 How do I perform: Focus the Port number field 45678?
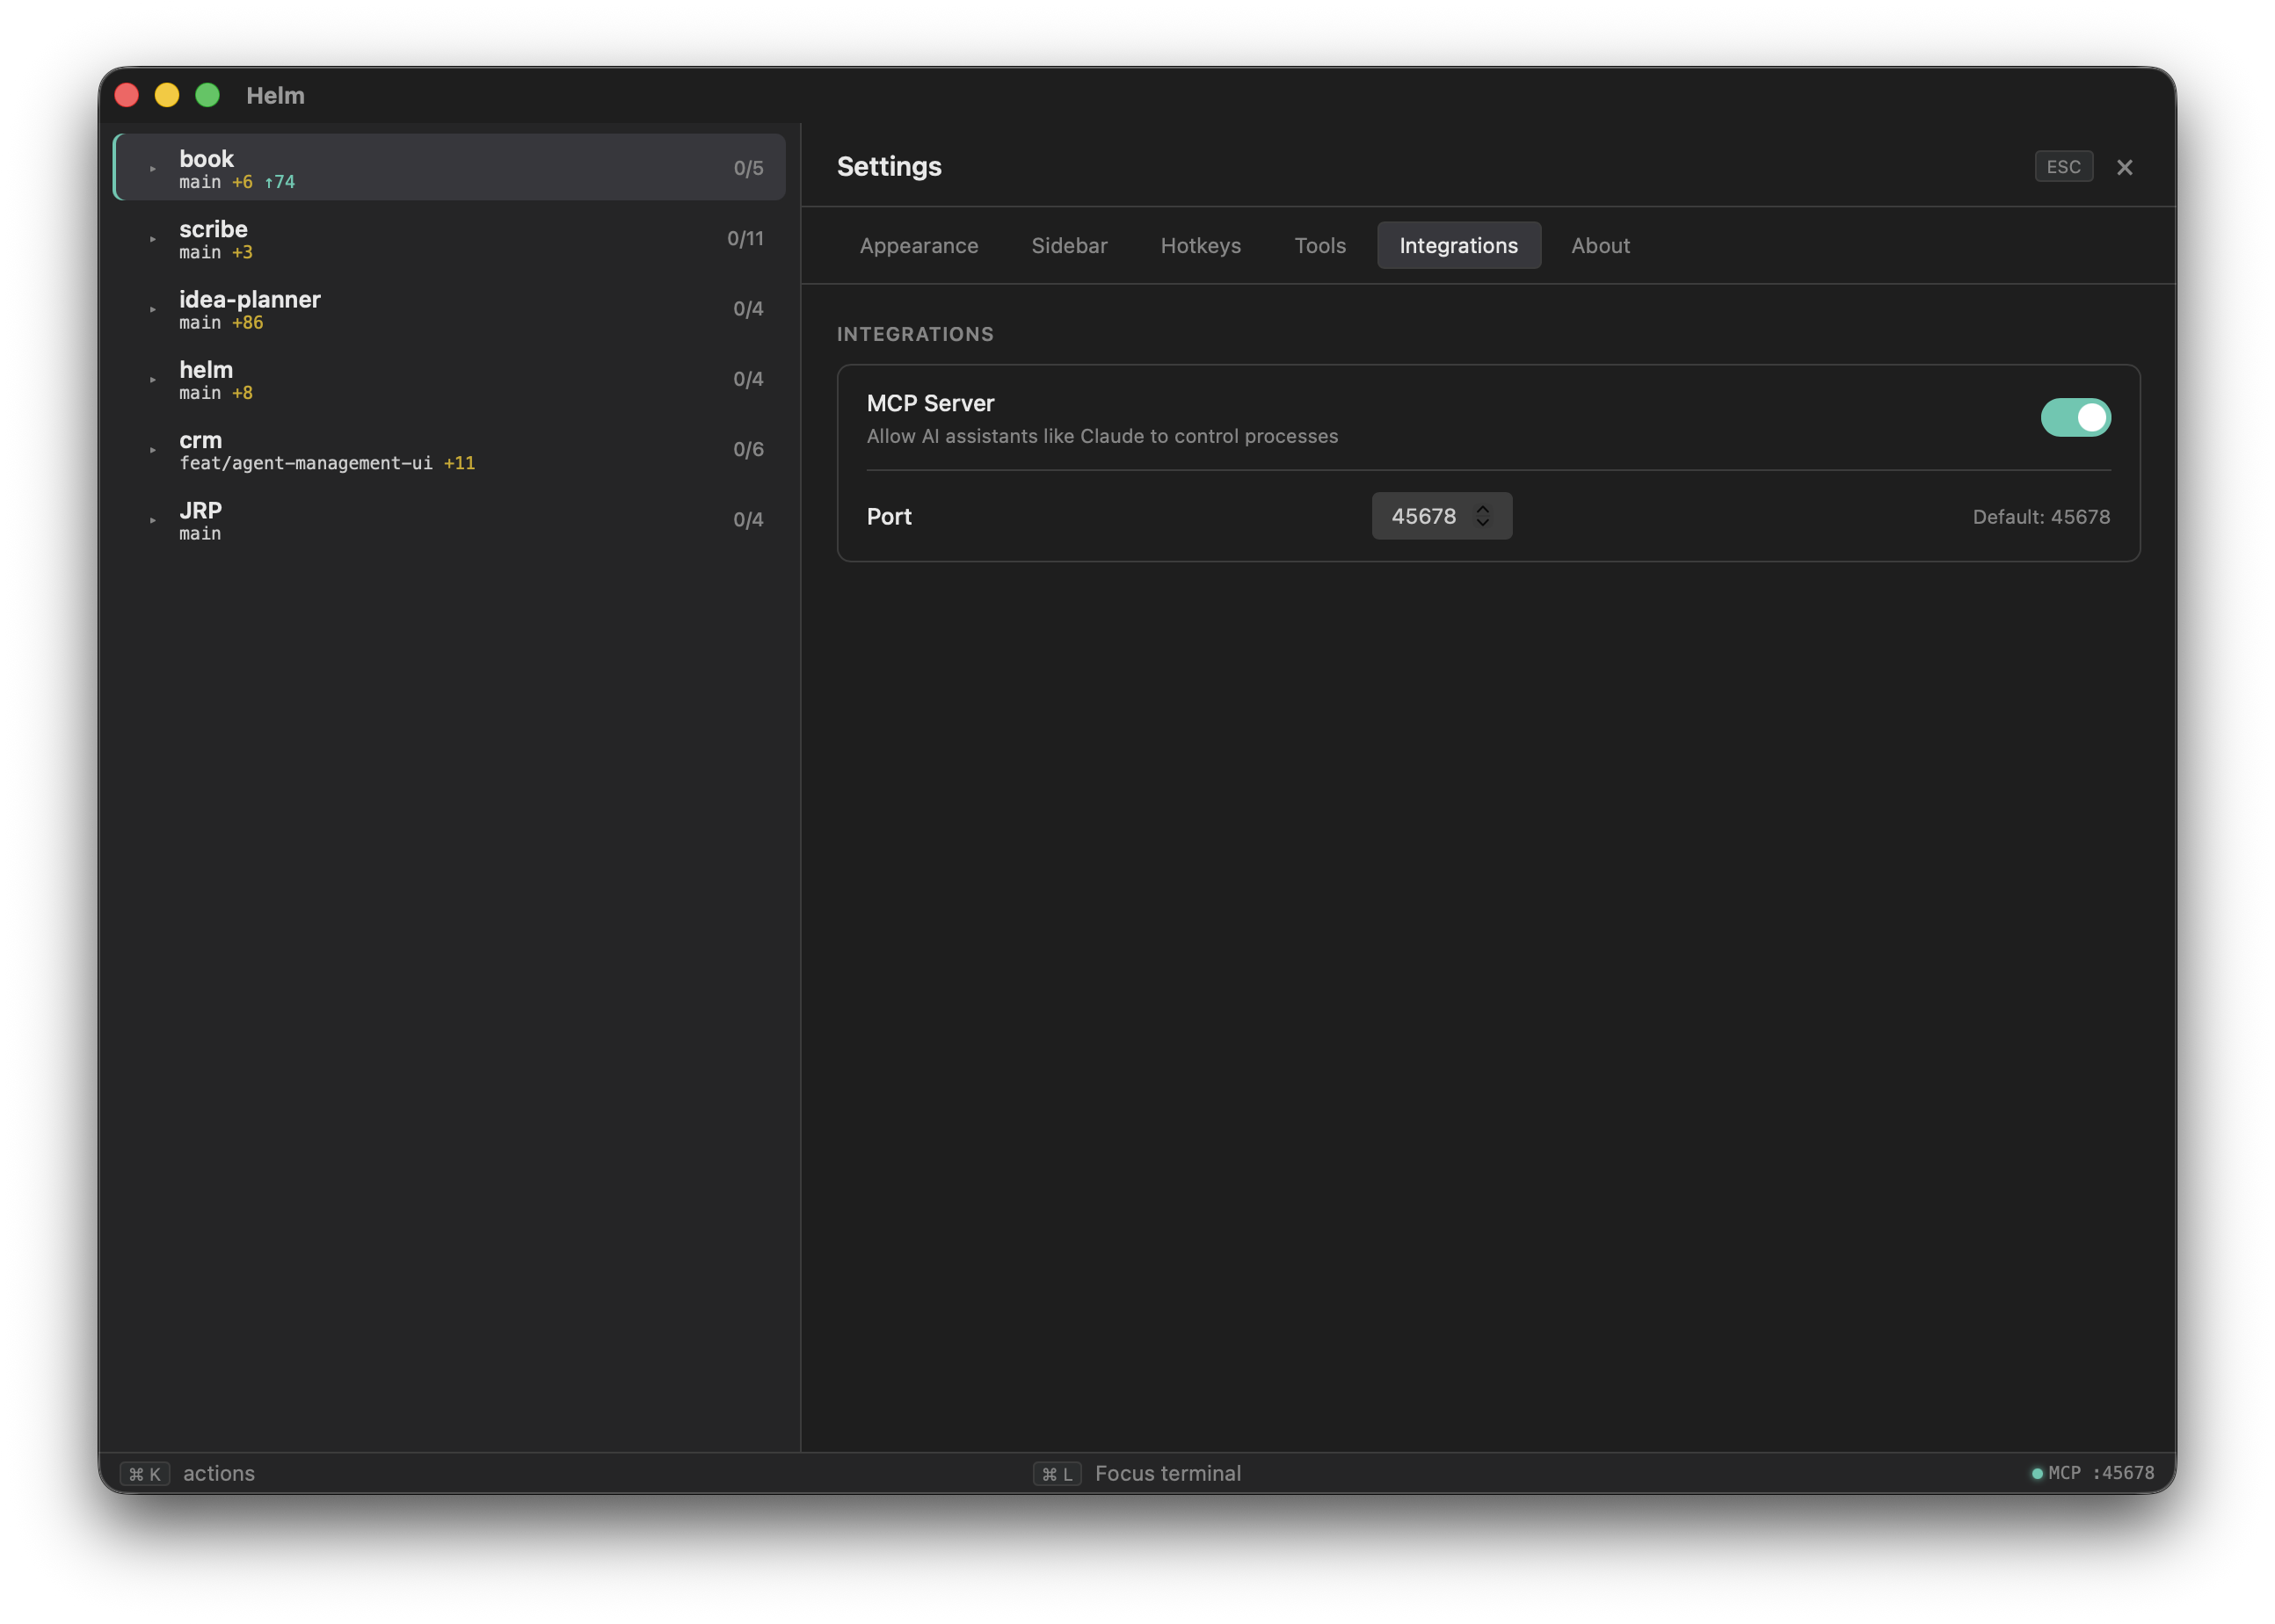(1441, 516)
